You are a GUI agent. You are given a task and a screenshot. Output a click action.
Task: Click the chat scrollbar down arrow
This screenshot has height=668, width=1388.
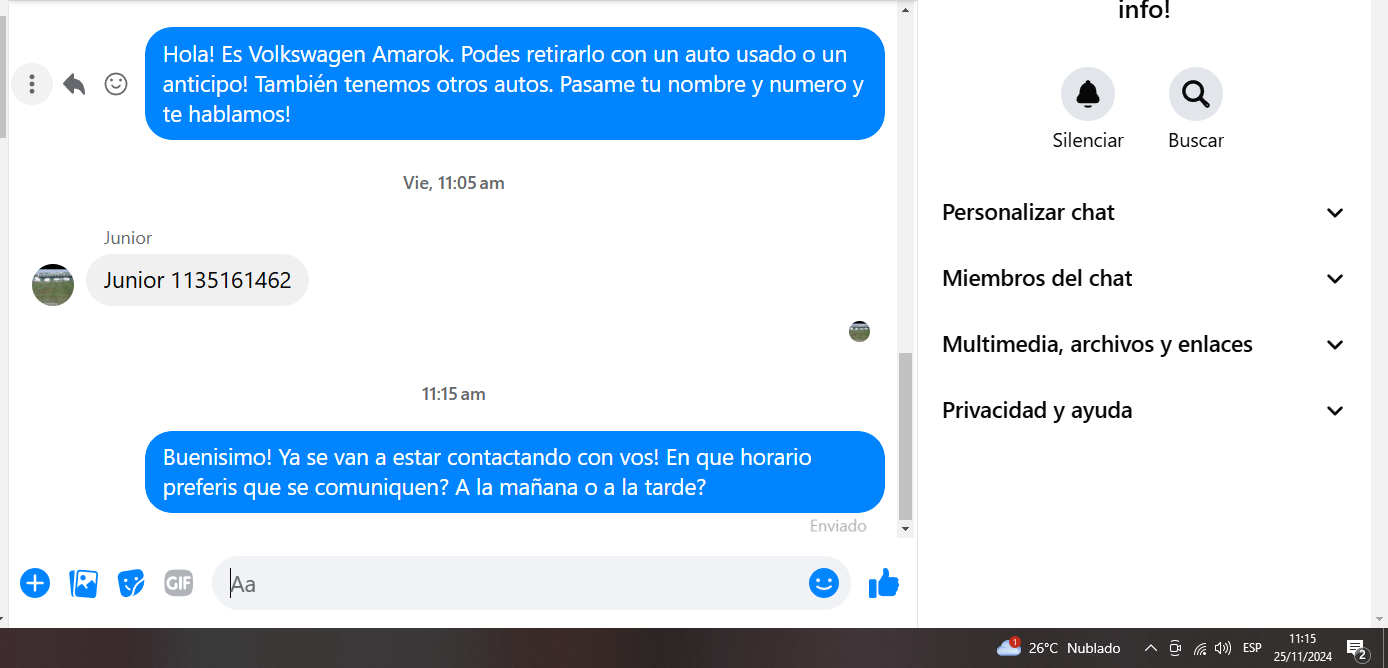coord(905,528)
